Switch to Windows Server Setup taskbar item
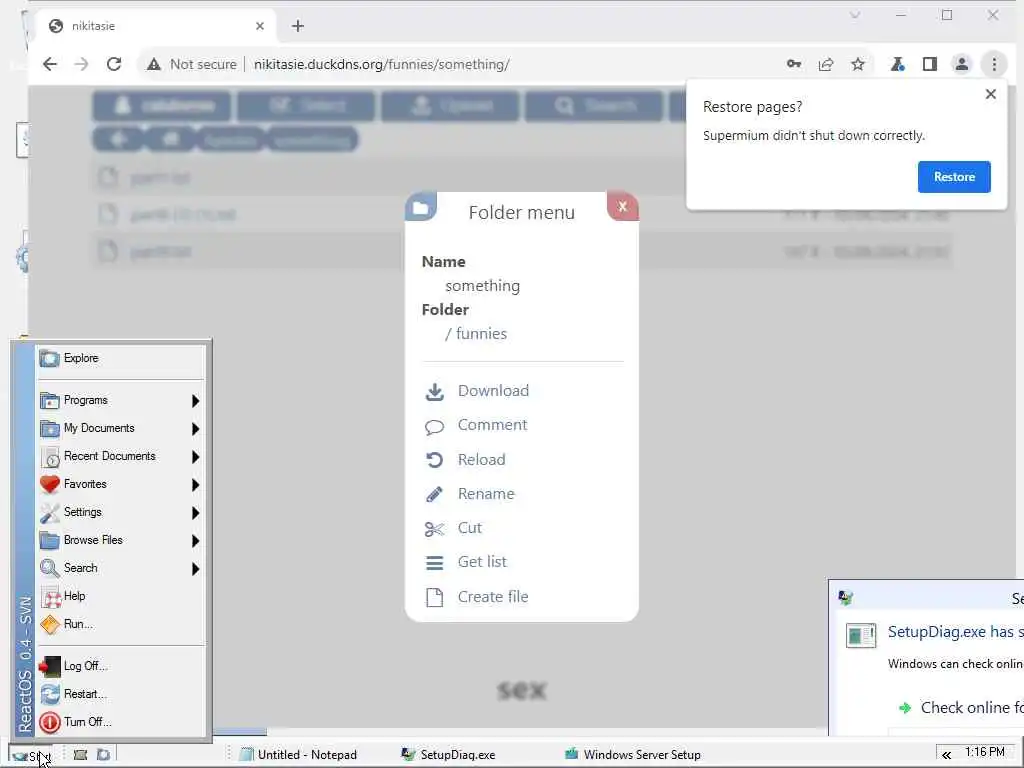Image resolution: width=1024 pixels, height=768 pixels. pyautogui.click(x=633, y=755)
